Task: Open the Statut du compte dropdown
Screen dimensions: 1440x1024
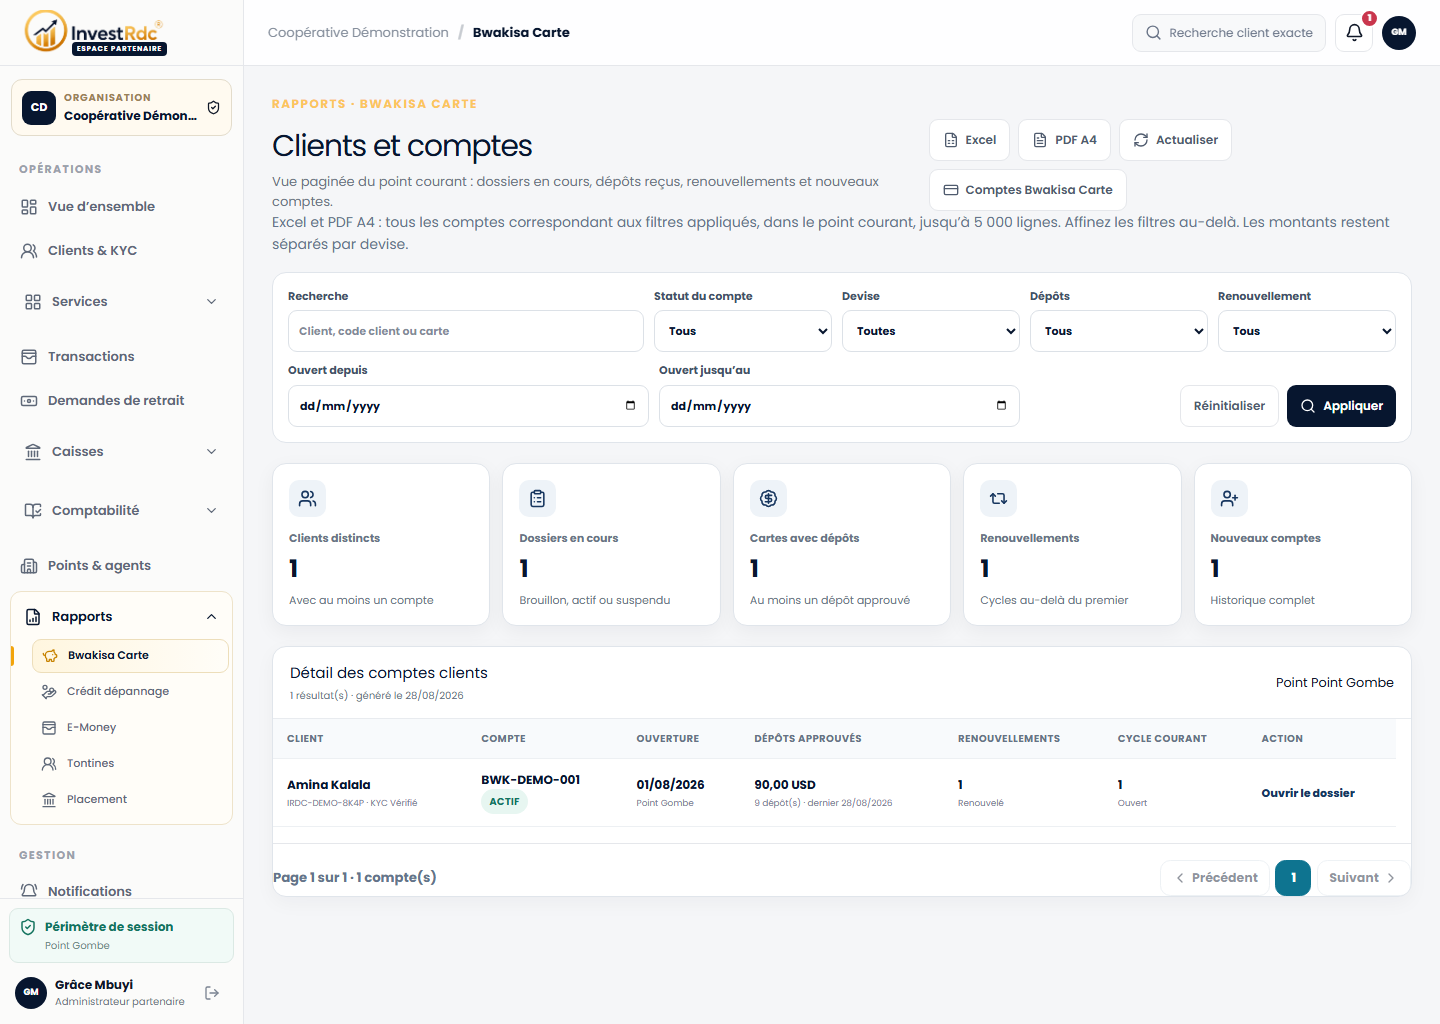Action: (743, 331)
